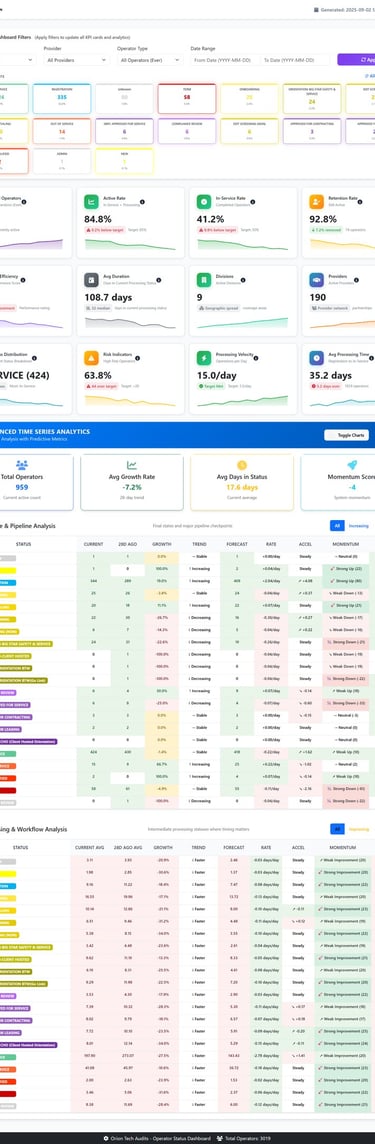The height and width of the screenshot is (1144, 375).
Task: Click the Risk Indicators warning icon
Action: pos(91,358)
